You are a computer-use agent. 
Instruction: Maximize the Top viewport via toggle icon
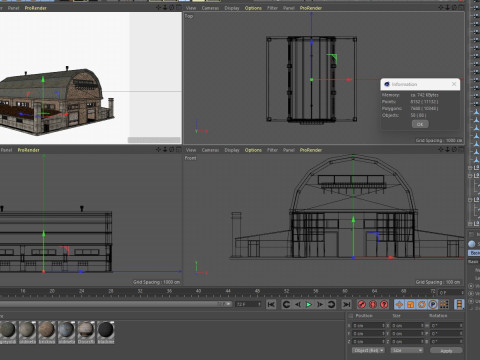pyautogui.click(x=461, y=8)
